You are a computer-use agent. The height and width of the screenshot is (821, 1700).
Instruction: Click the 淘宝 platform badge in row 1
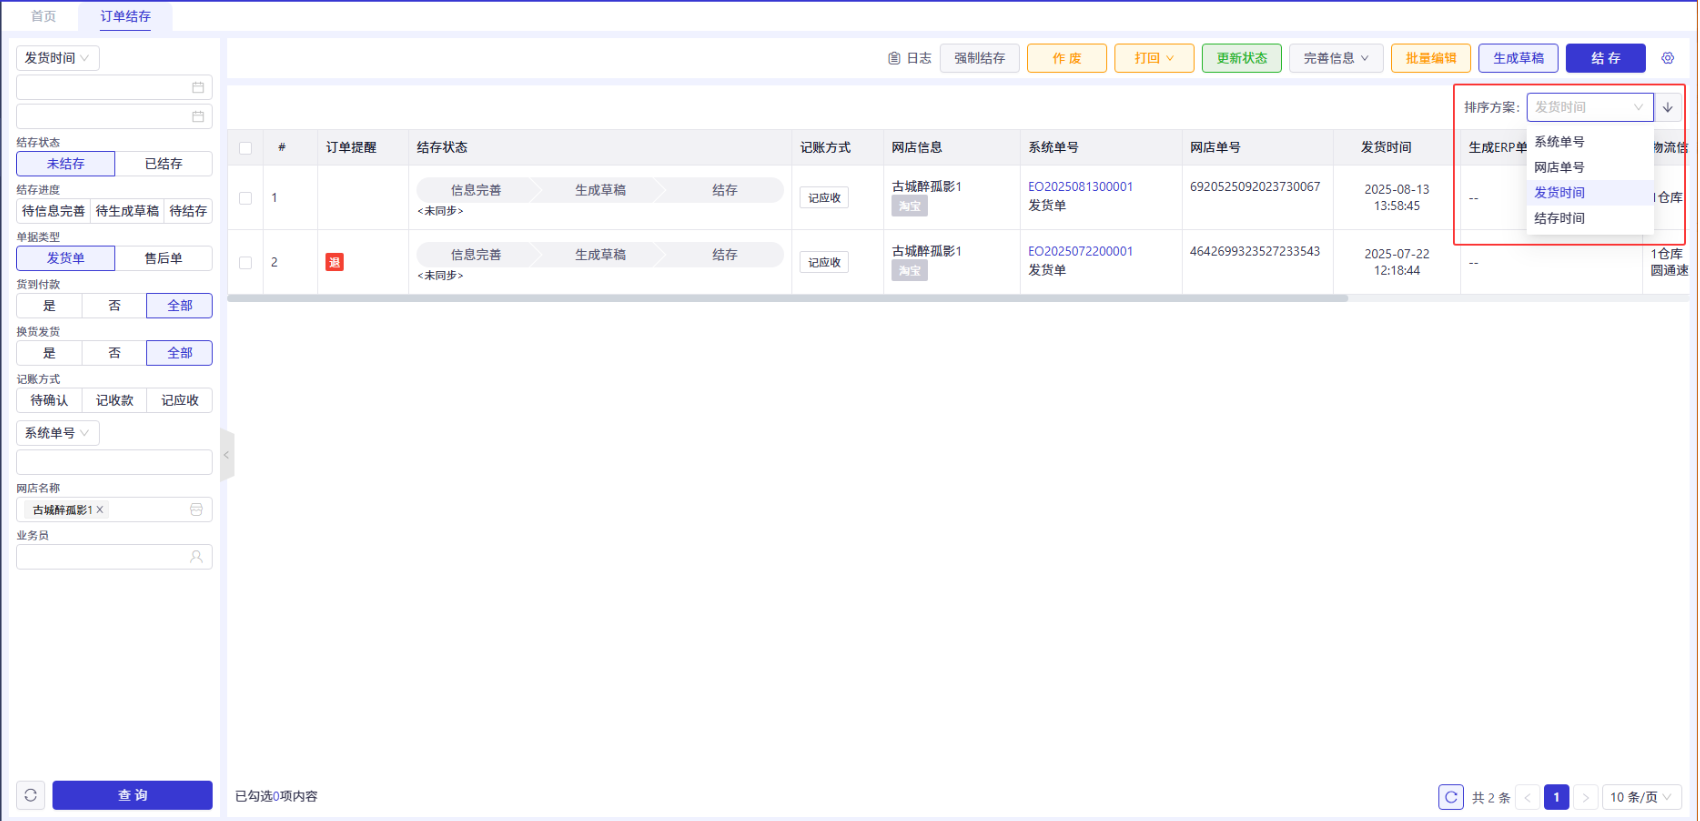(x=909, y=206)
